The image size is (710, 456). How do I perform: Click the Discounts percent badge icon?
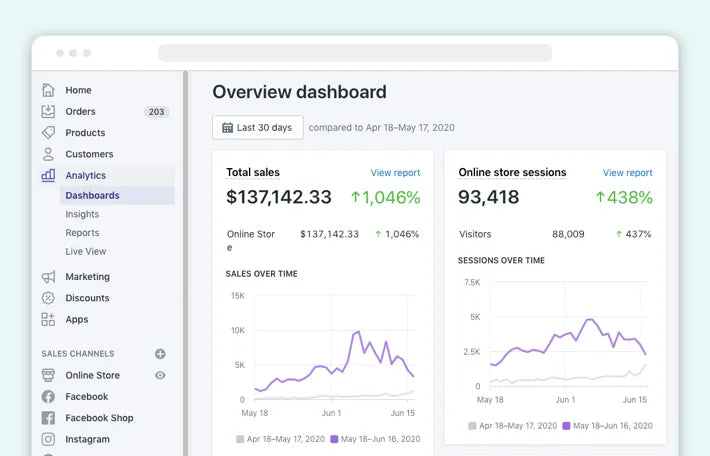click(48, 298)
